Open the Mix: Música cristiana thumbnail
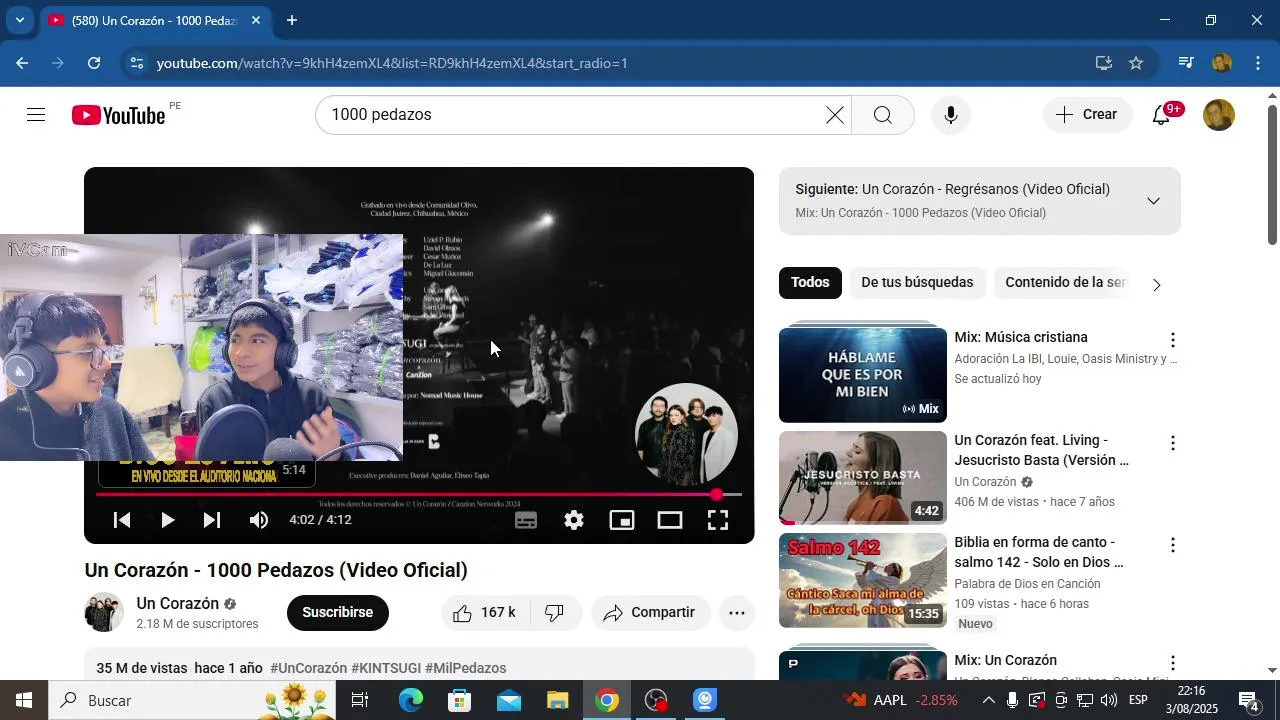Screen dimensions: 1280x720 click(x=863, y=374)
